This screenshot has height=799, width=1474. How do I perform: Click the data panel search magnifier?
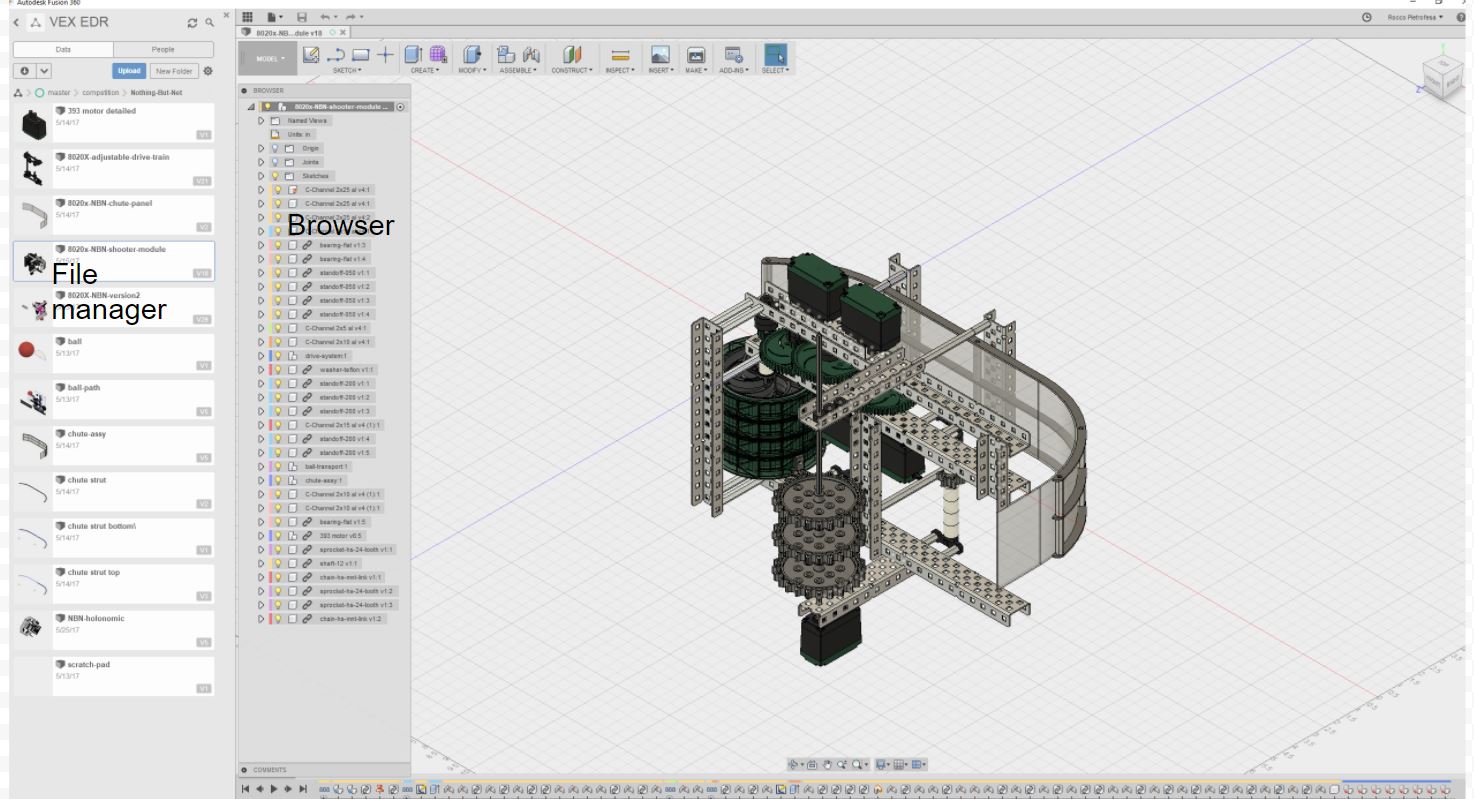[209, 22]
